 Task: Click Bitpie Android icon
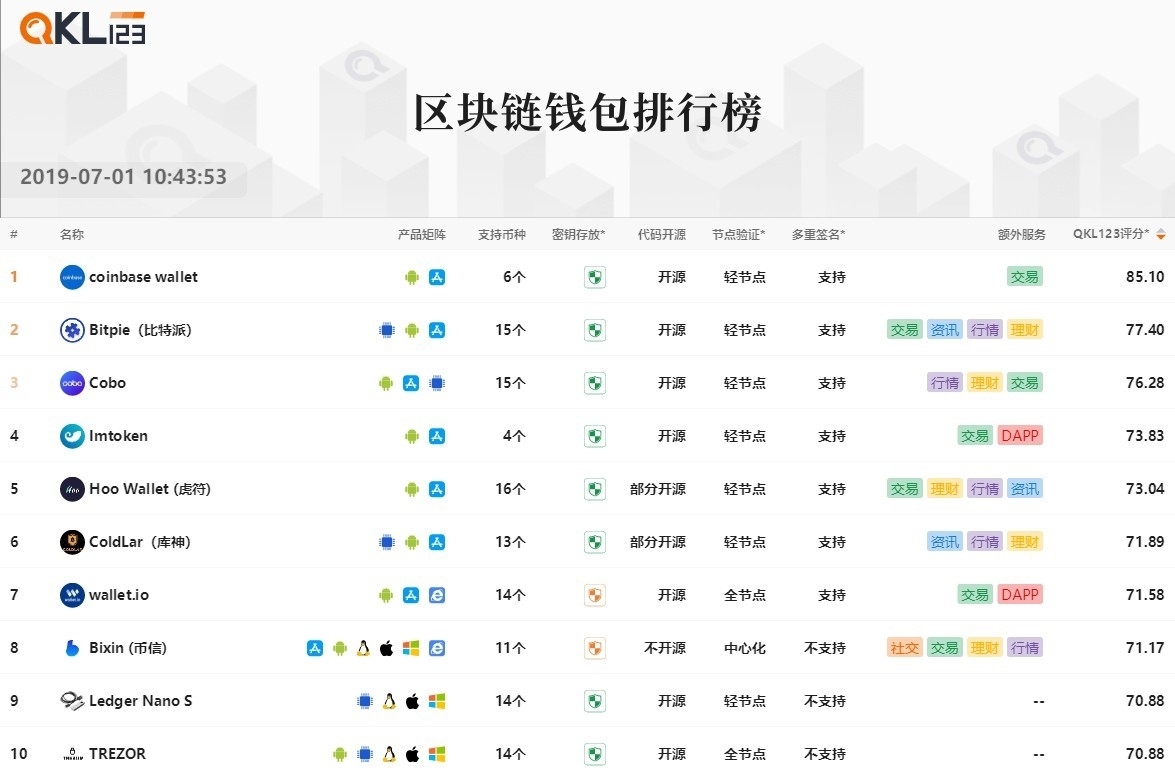tap(411, 330)
